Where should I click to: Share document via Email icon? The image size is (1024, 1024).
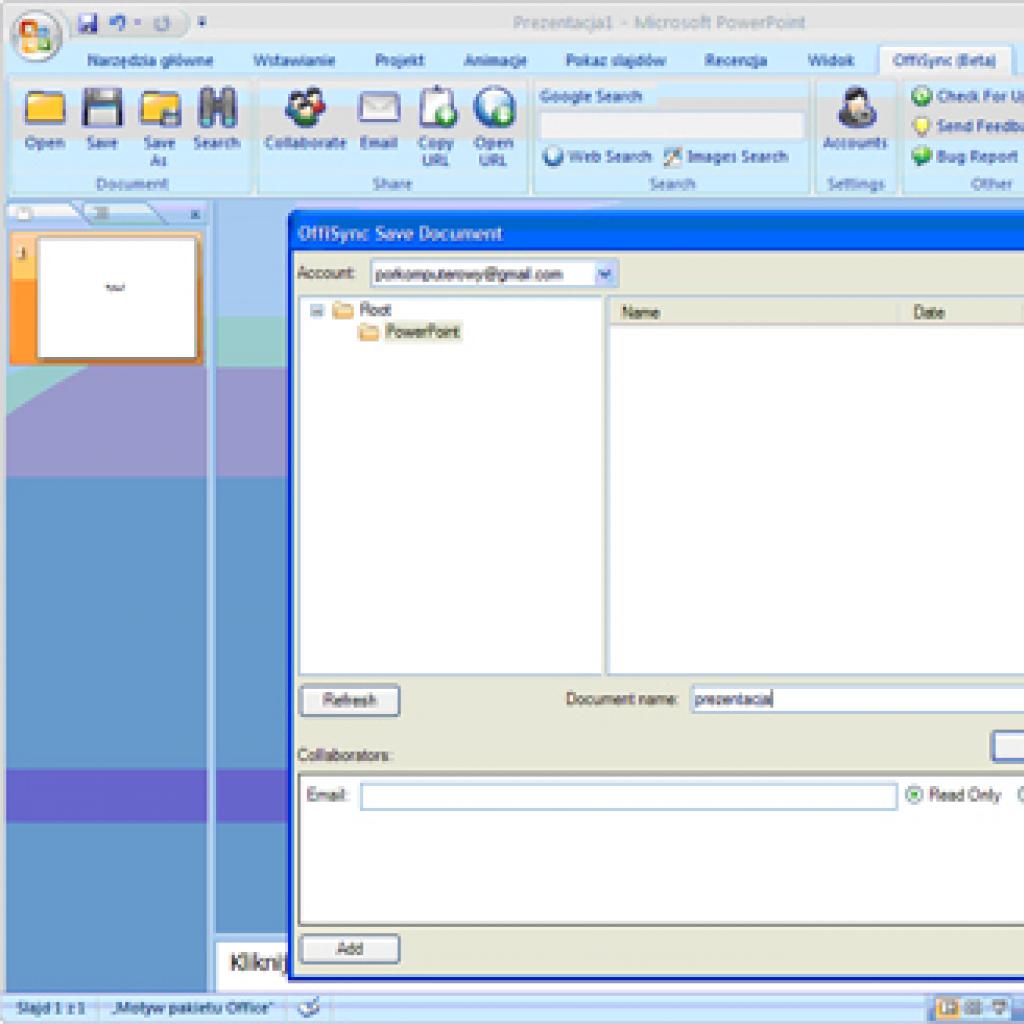tap(379, 119)
